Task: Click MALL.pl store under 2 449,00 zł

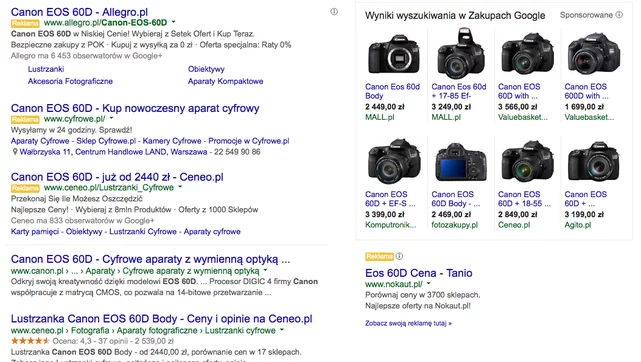Action: click(x=380, y=117)
